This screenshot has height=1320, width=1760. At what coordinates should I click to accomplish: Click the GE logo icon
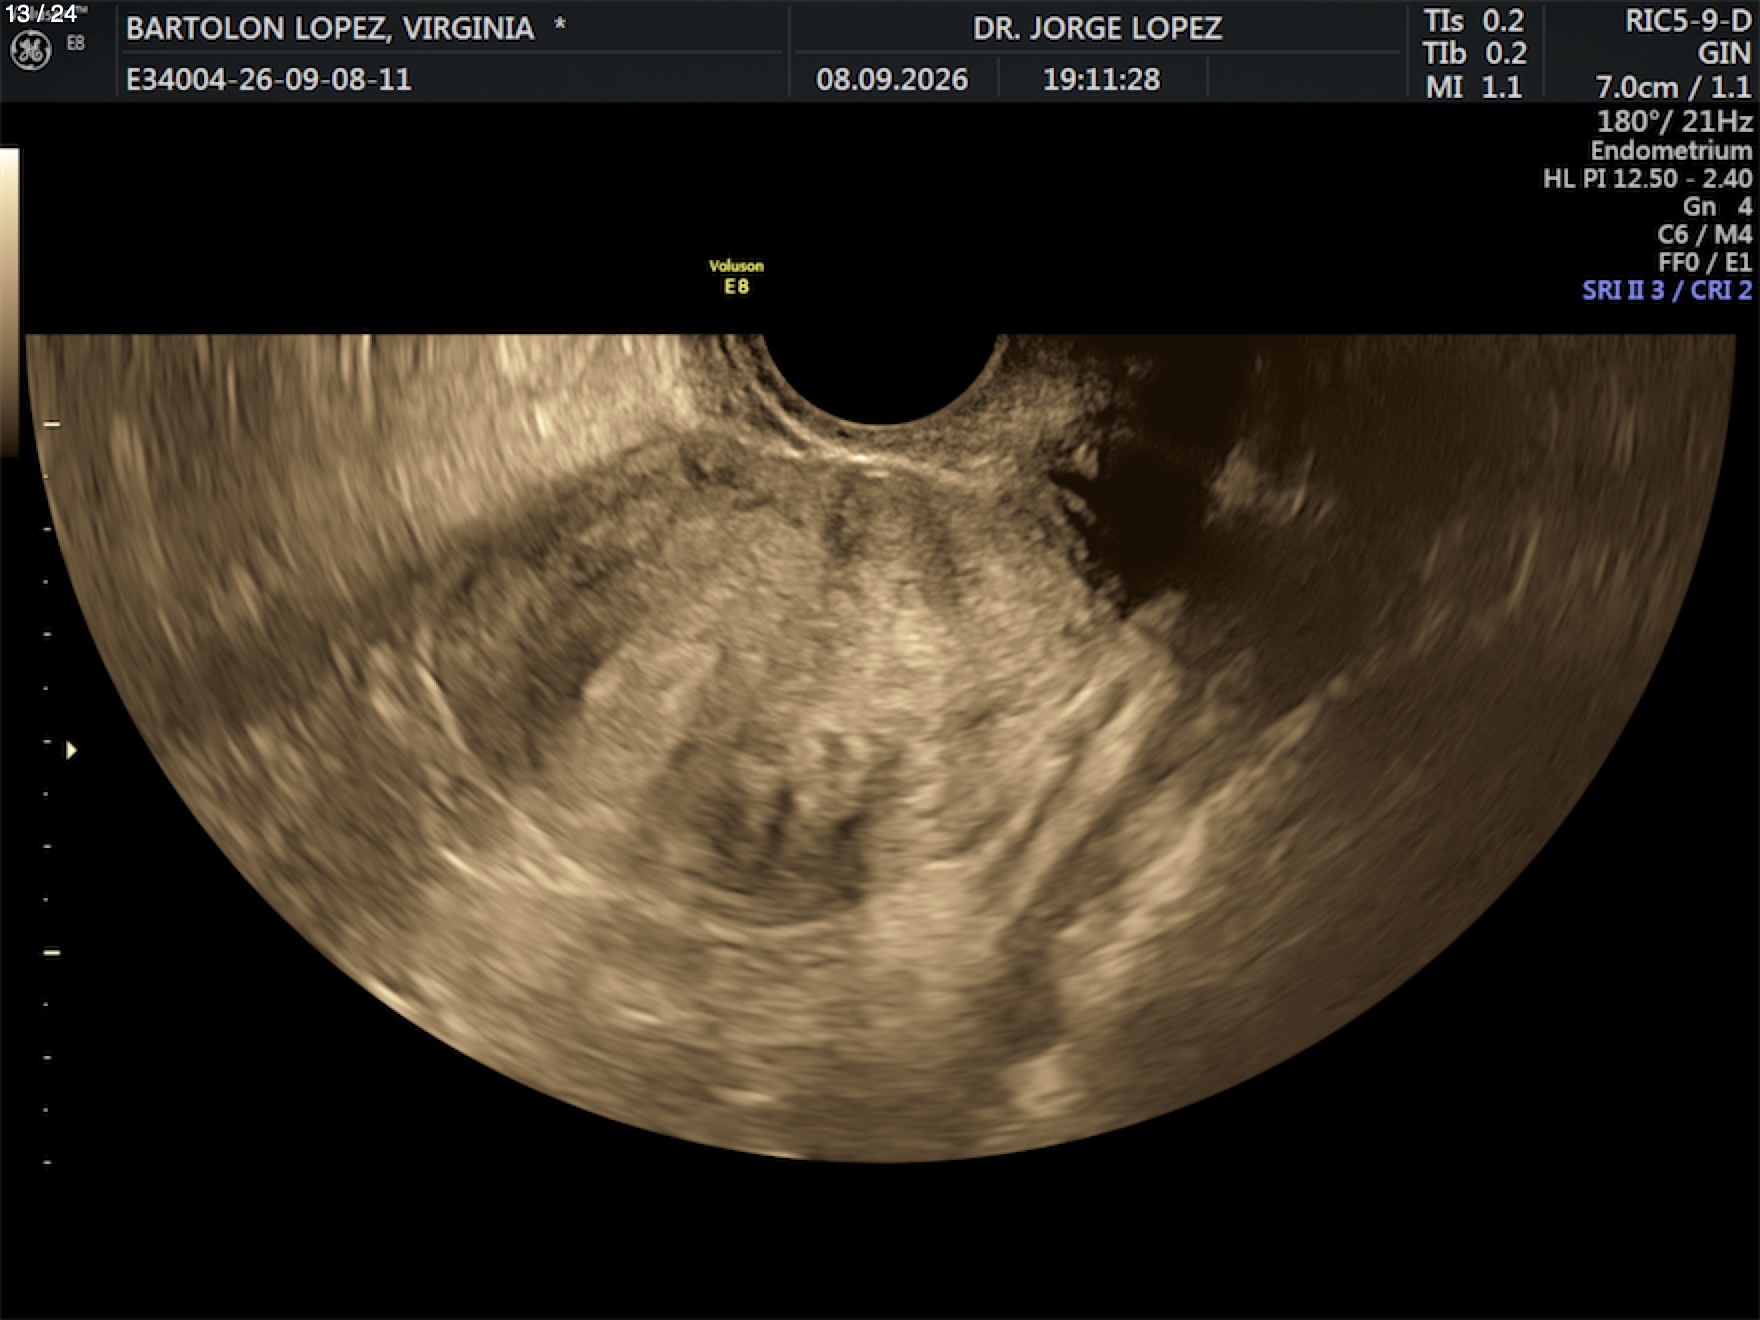coord(30,51)
